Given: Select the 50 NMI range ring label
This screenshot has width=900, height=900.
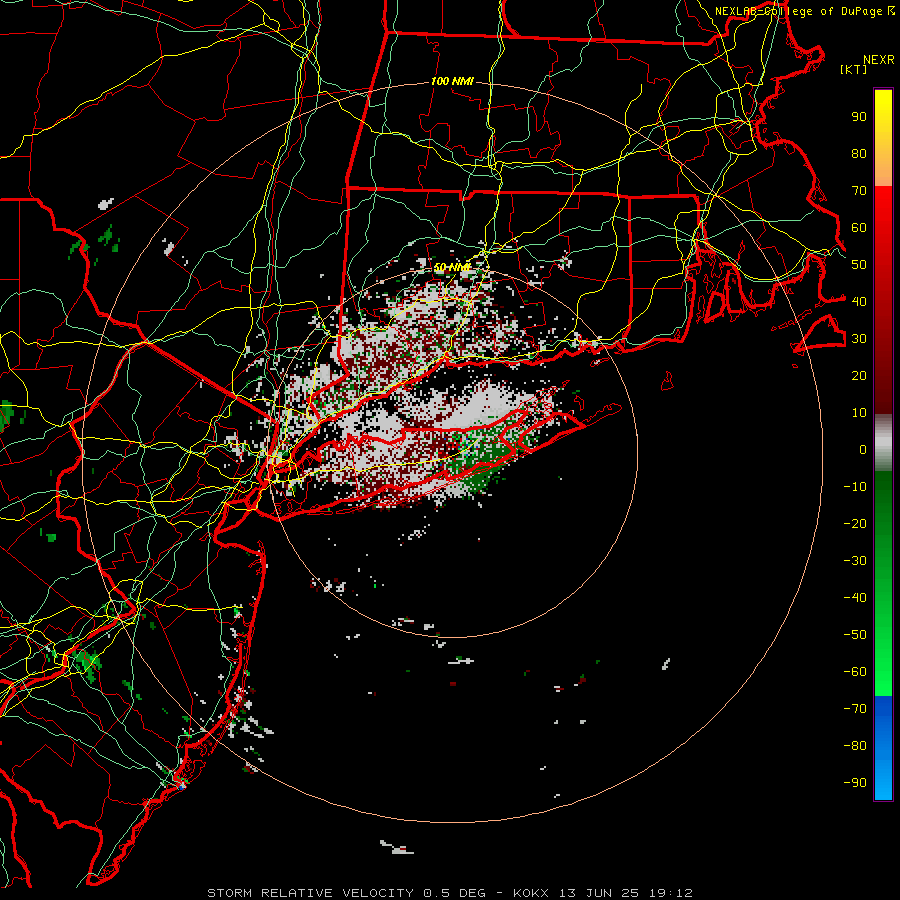Looking at the screenshot, I should 452,267.
